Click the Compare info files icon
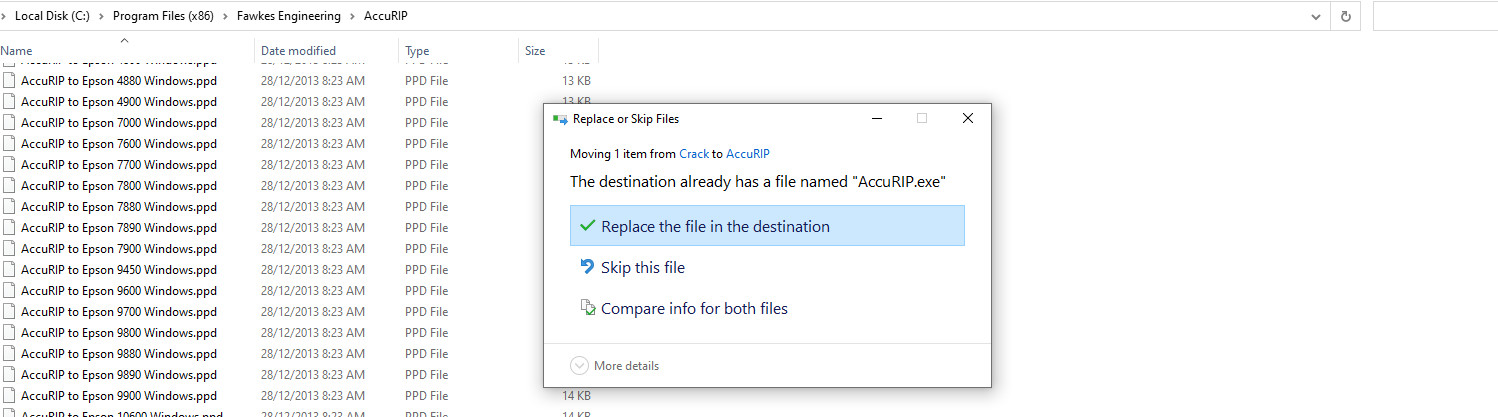The height and width of the screenshot is (417, 1498). coord(588,308)
